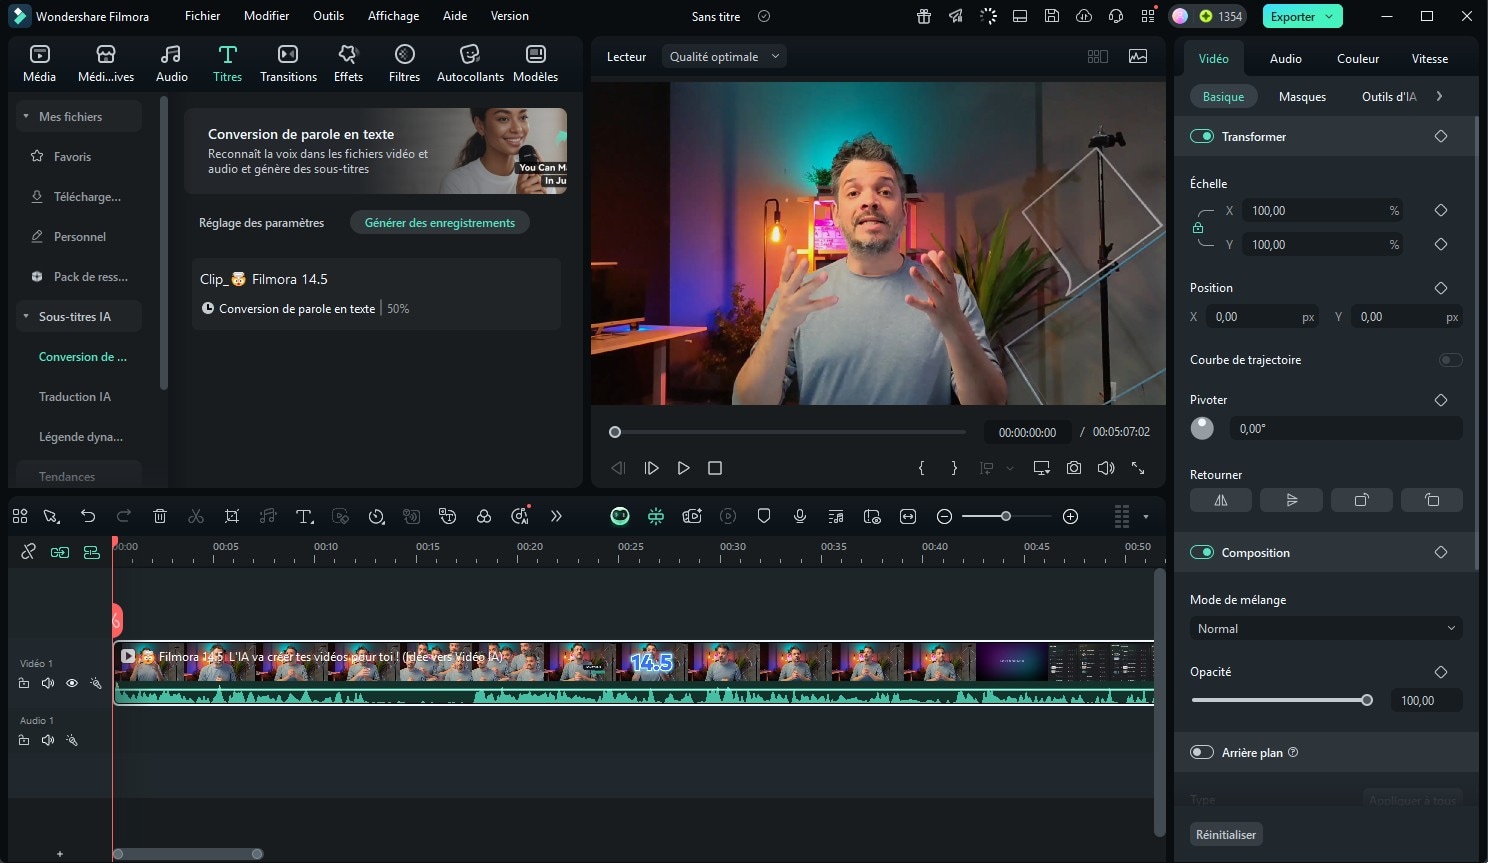Step to the previous frame
Image resolution: width=1488 pixels, height=863 pixels.
pos(618,468)
